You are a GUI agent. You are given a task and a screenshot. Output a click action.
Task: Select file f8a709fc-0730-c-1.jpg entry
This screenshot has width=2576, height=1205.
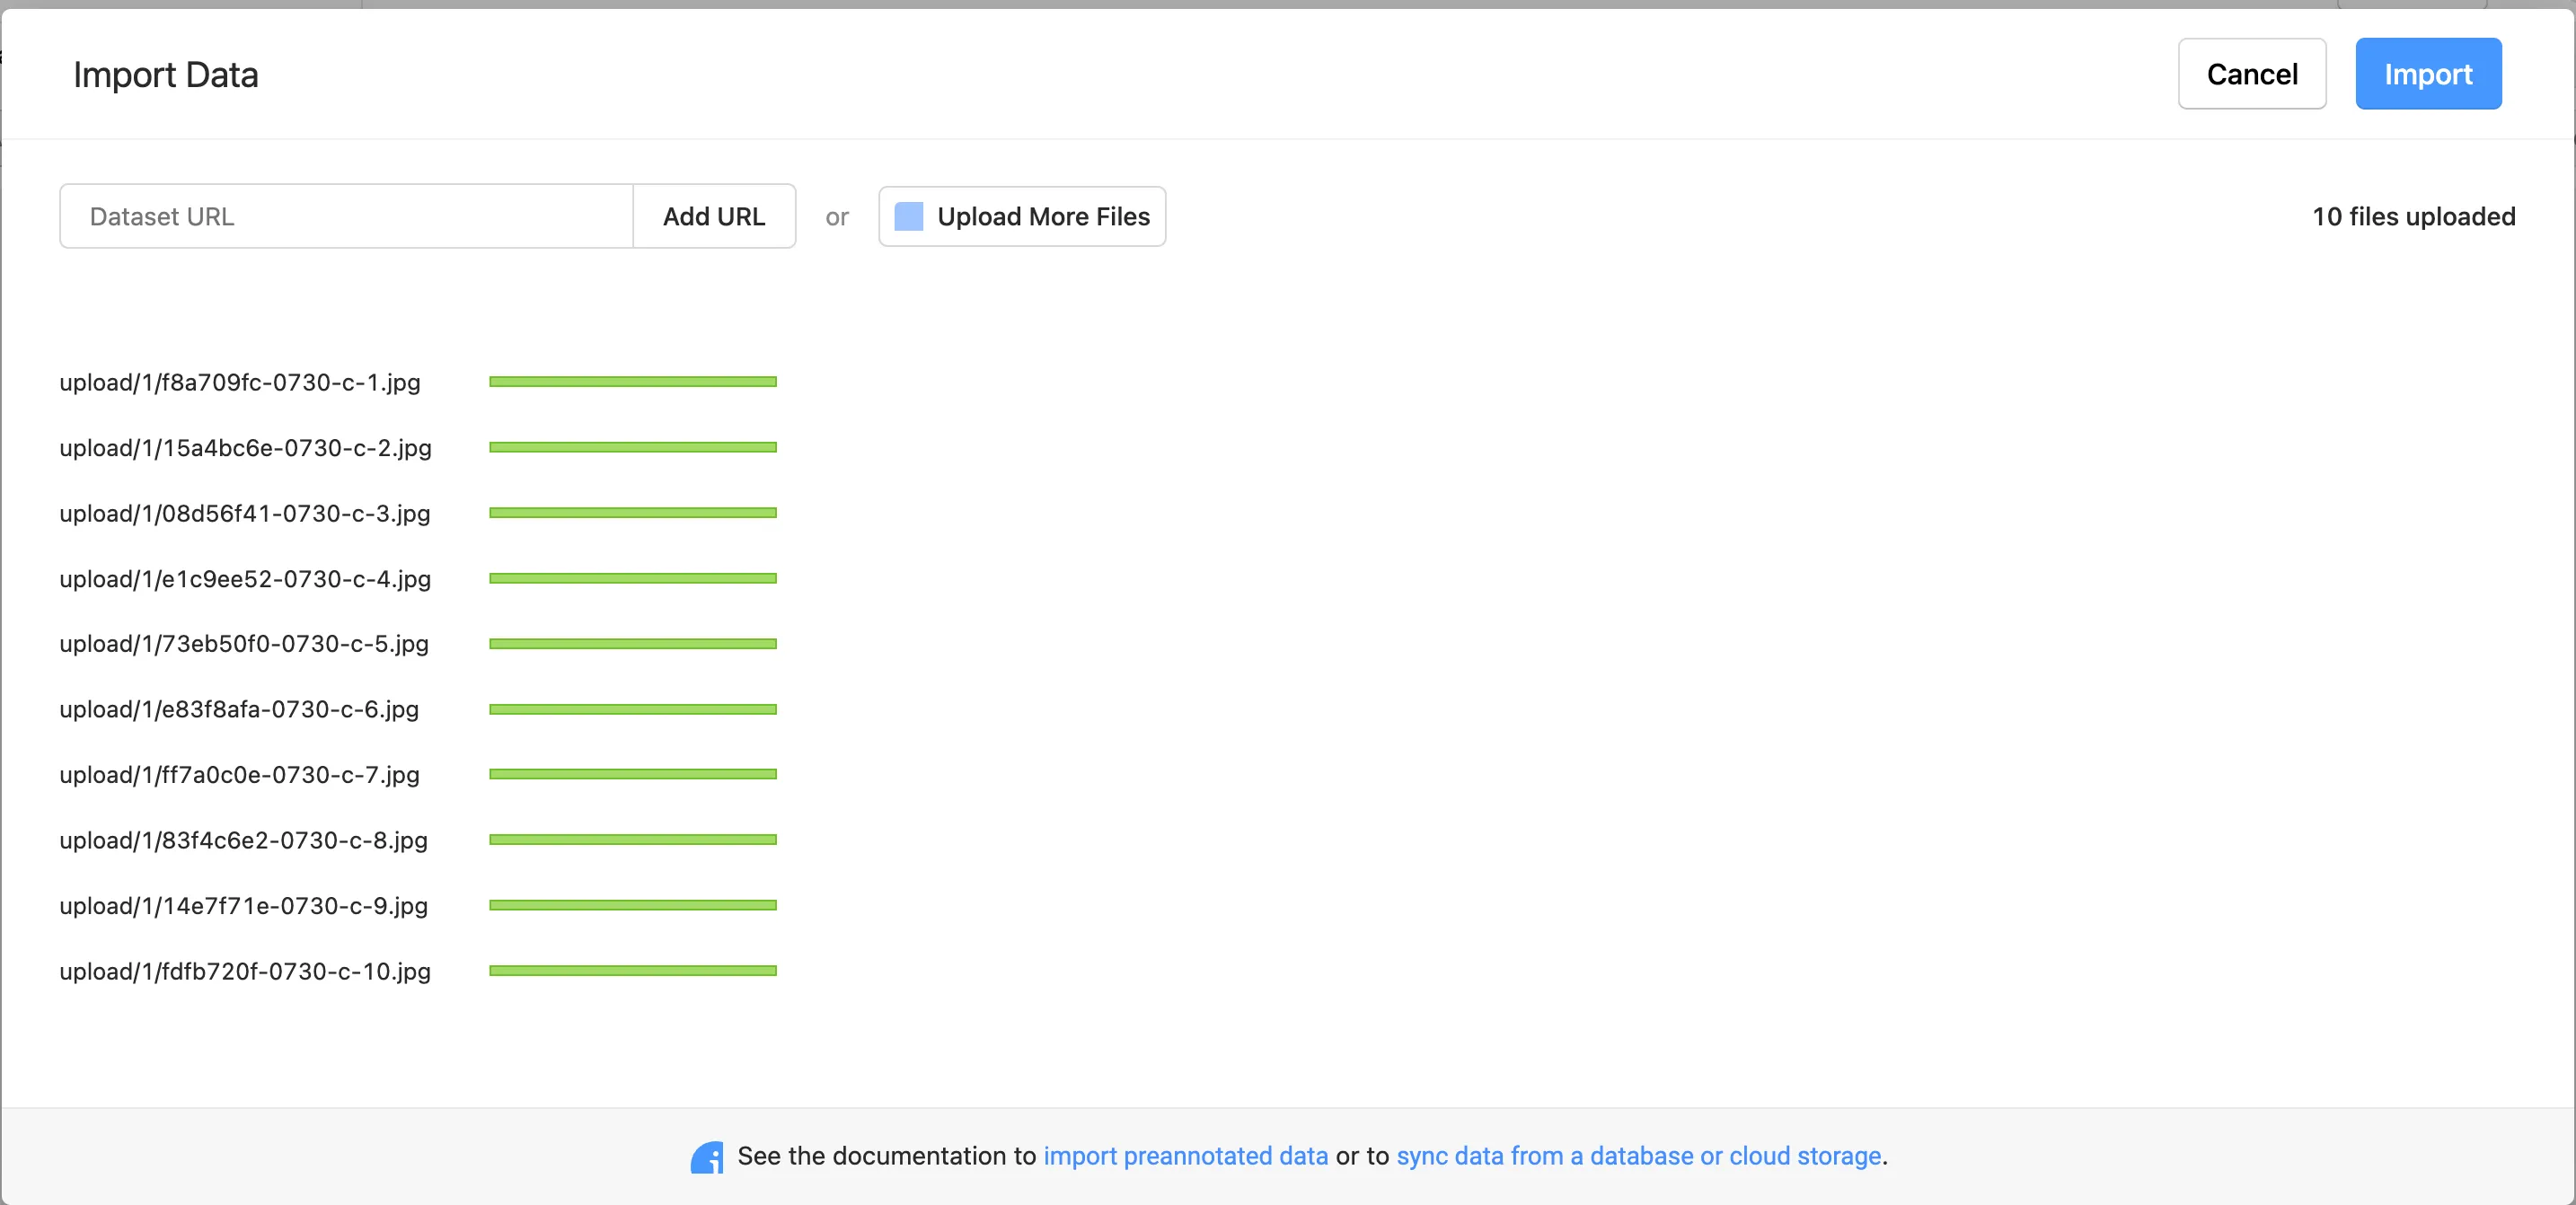(240, 383)
